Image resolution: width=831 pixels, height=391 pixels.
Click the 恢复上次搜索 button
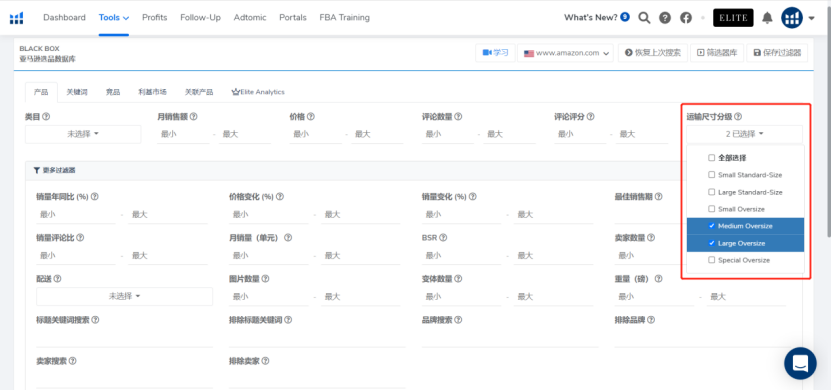653,53
